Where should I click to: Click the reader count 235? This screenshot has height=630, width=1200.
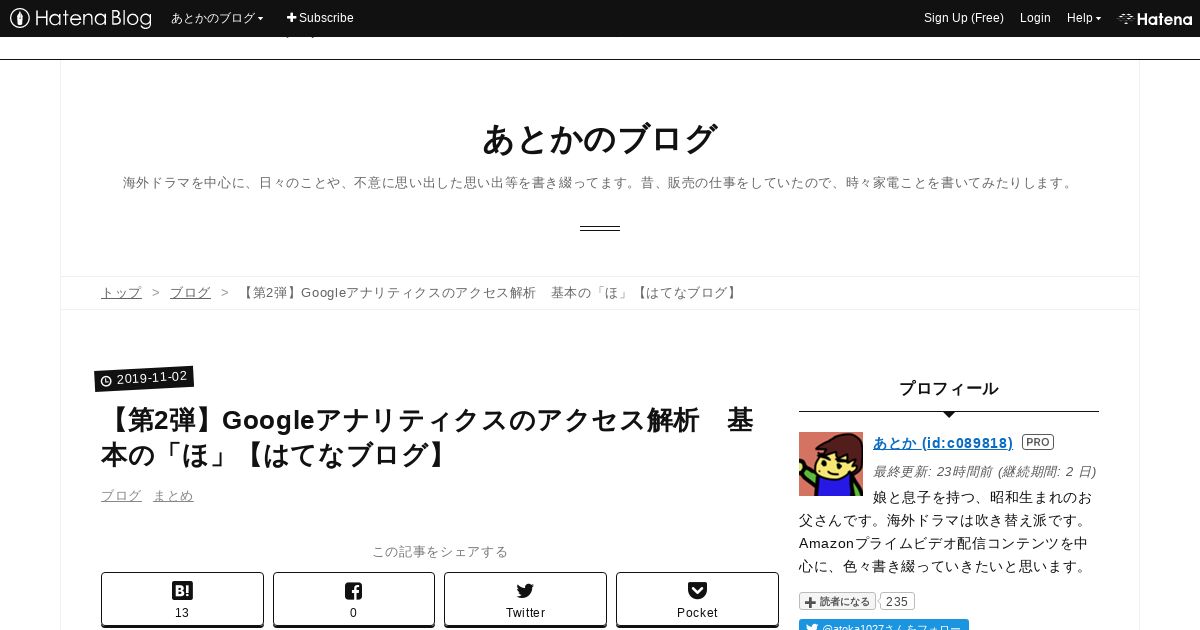pos(897,601)
